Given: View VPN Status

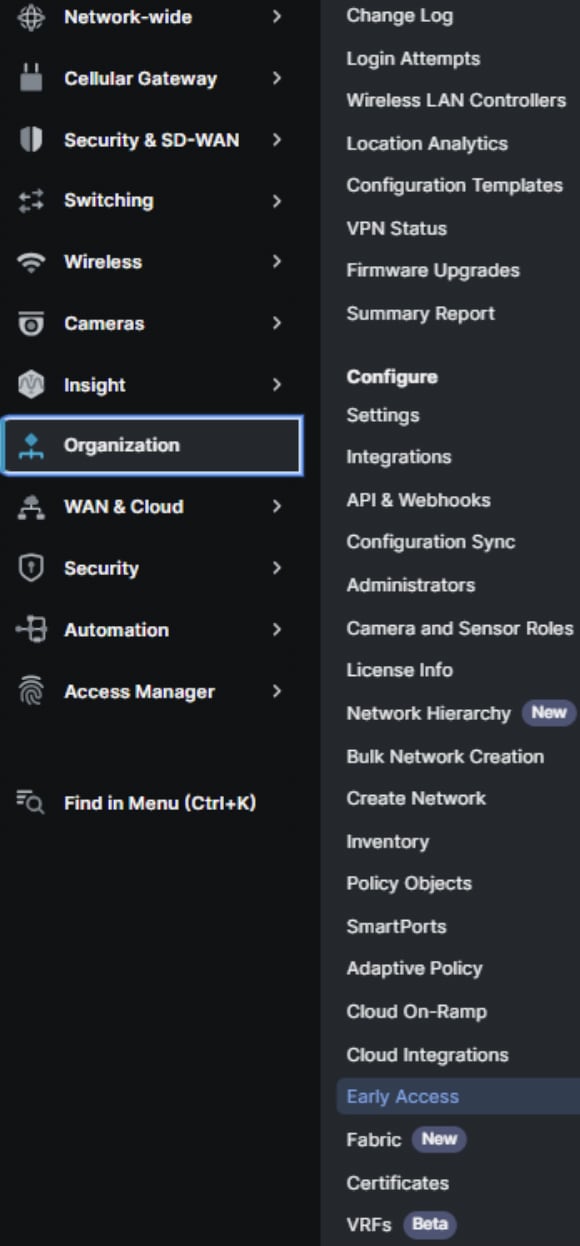Looking at the screenshot, I should click(x=396, y=229).
